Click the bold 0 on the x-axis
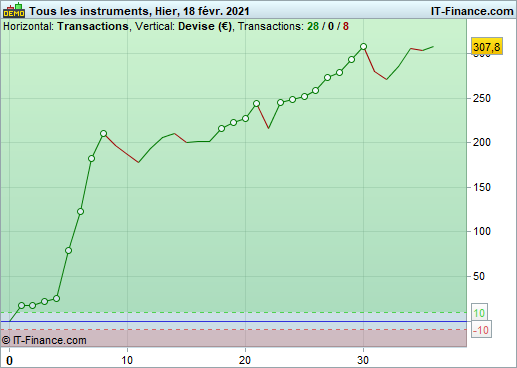Image resolution: width=517 pixels, height=368 pixels. coord(9,360)
